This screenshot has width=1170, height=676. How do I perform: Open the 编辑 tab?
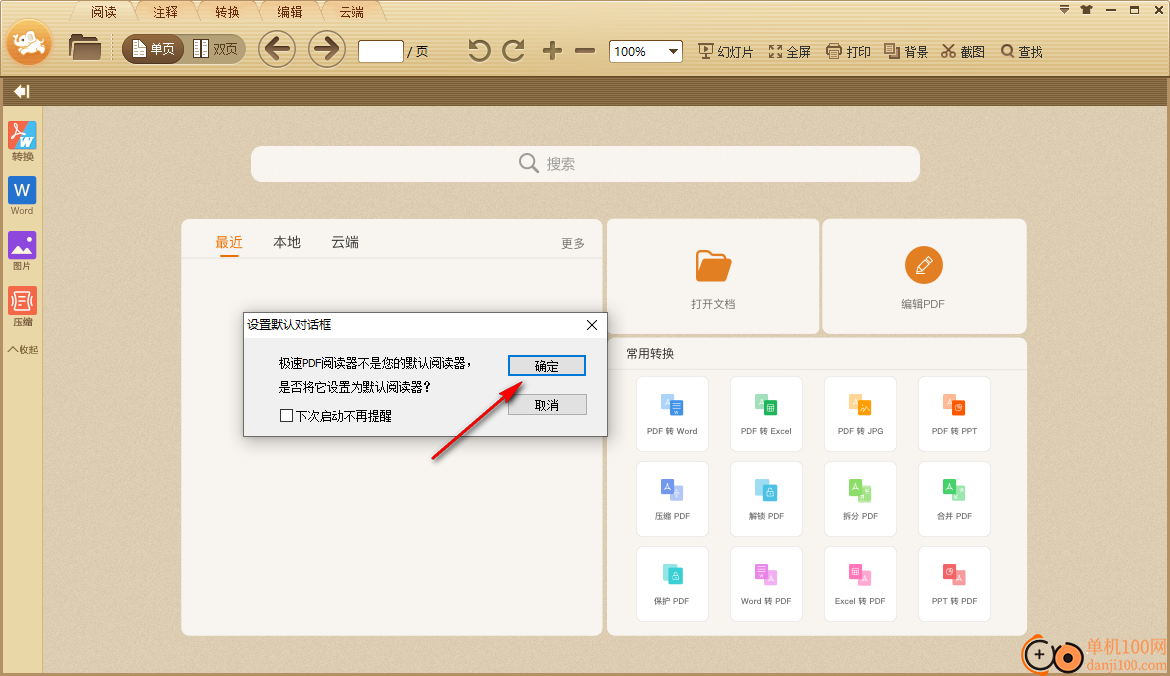tap(290, 12)
